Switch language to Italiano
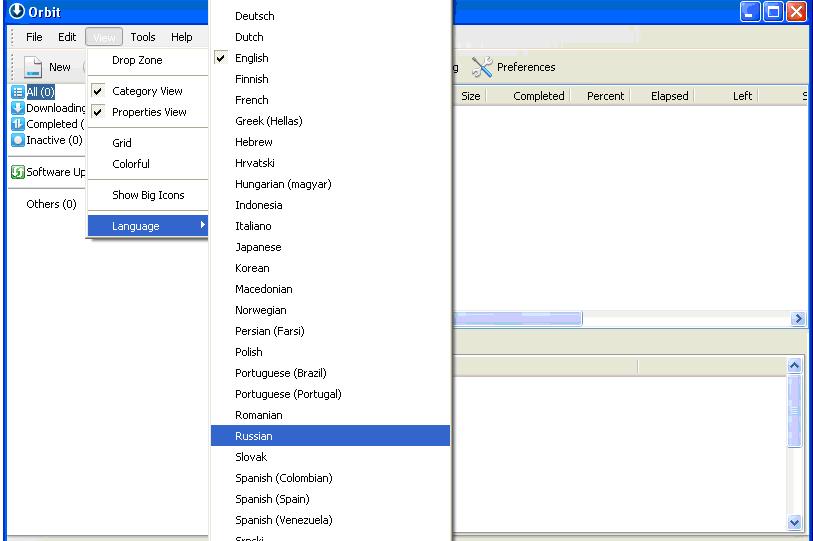The width and height of the screenshot is (813, 541). pos(330,226)
